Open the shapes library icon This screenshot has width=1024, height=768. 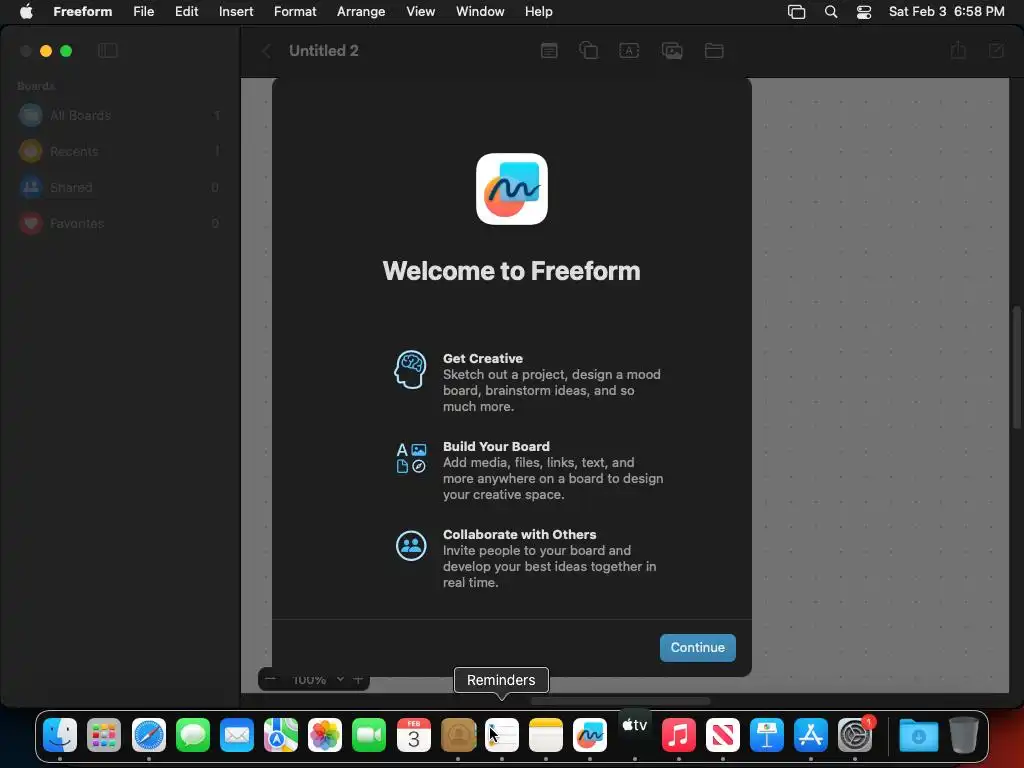tap(588, 50)
